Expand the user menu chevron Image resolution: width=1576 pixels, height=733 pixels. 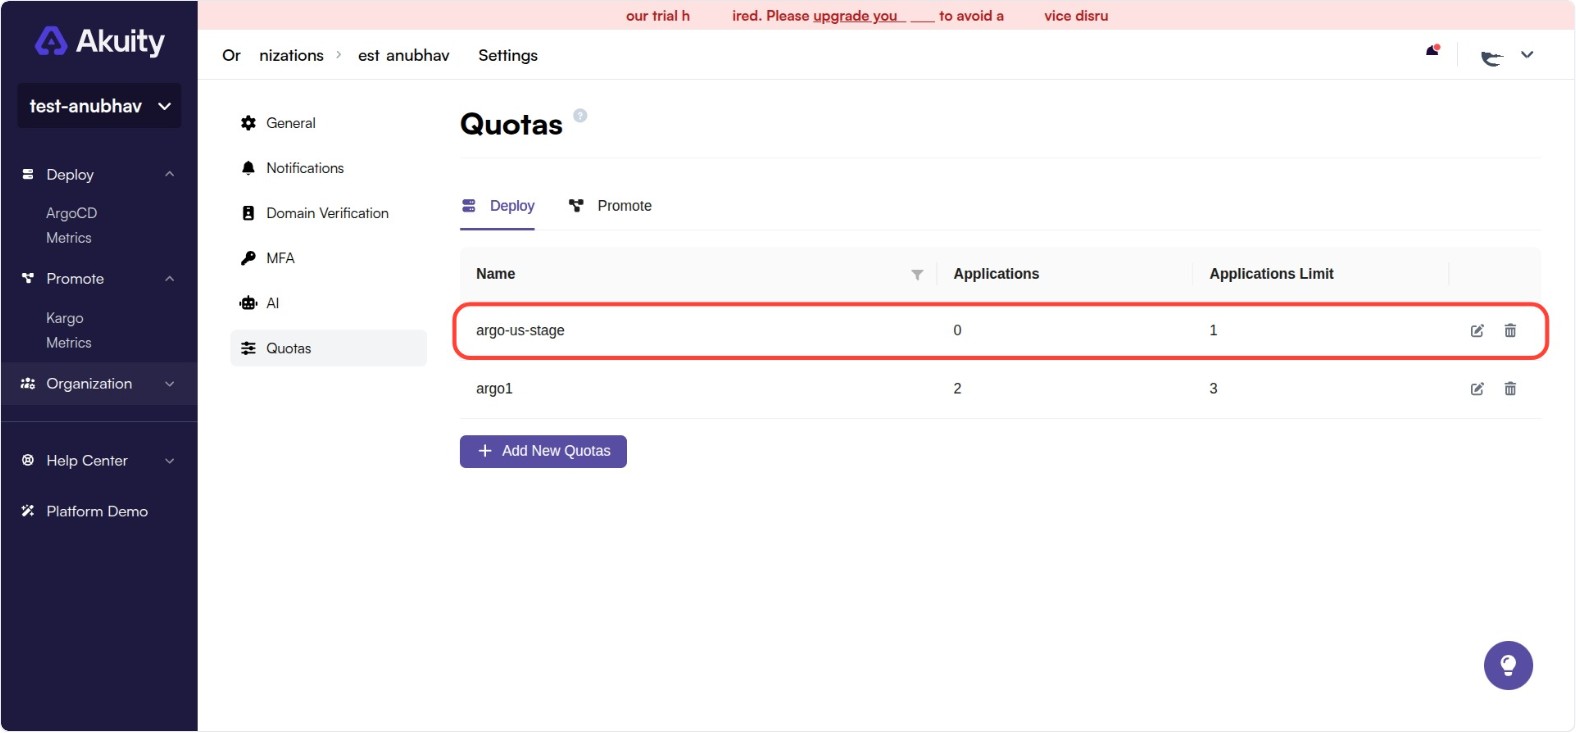[x=1527, y=55]
